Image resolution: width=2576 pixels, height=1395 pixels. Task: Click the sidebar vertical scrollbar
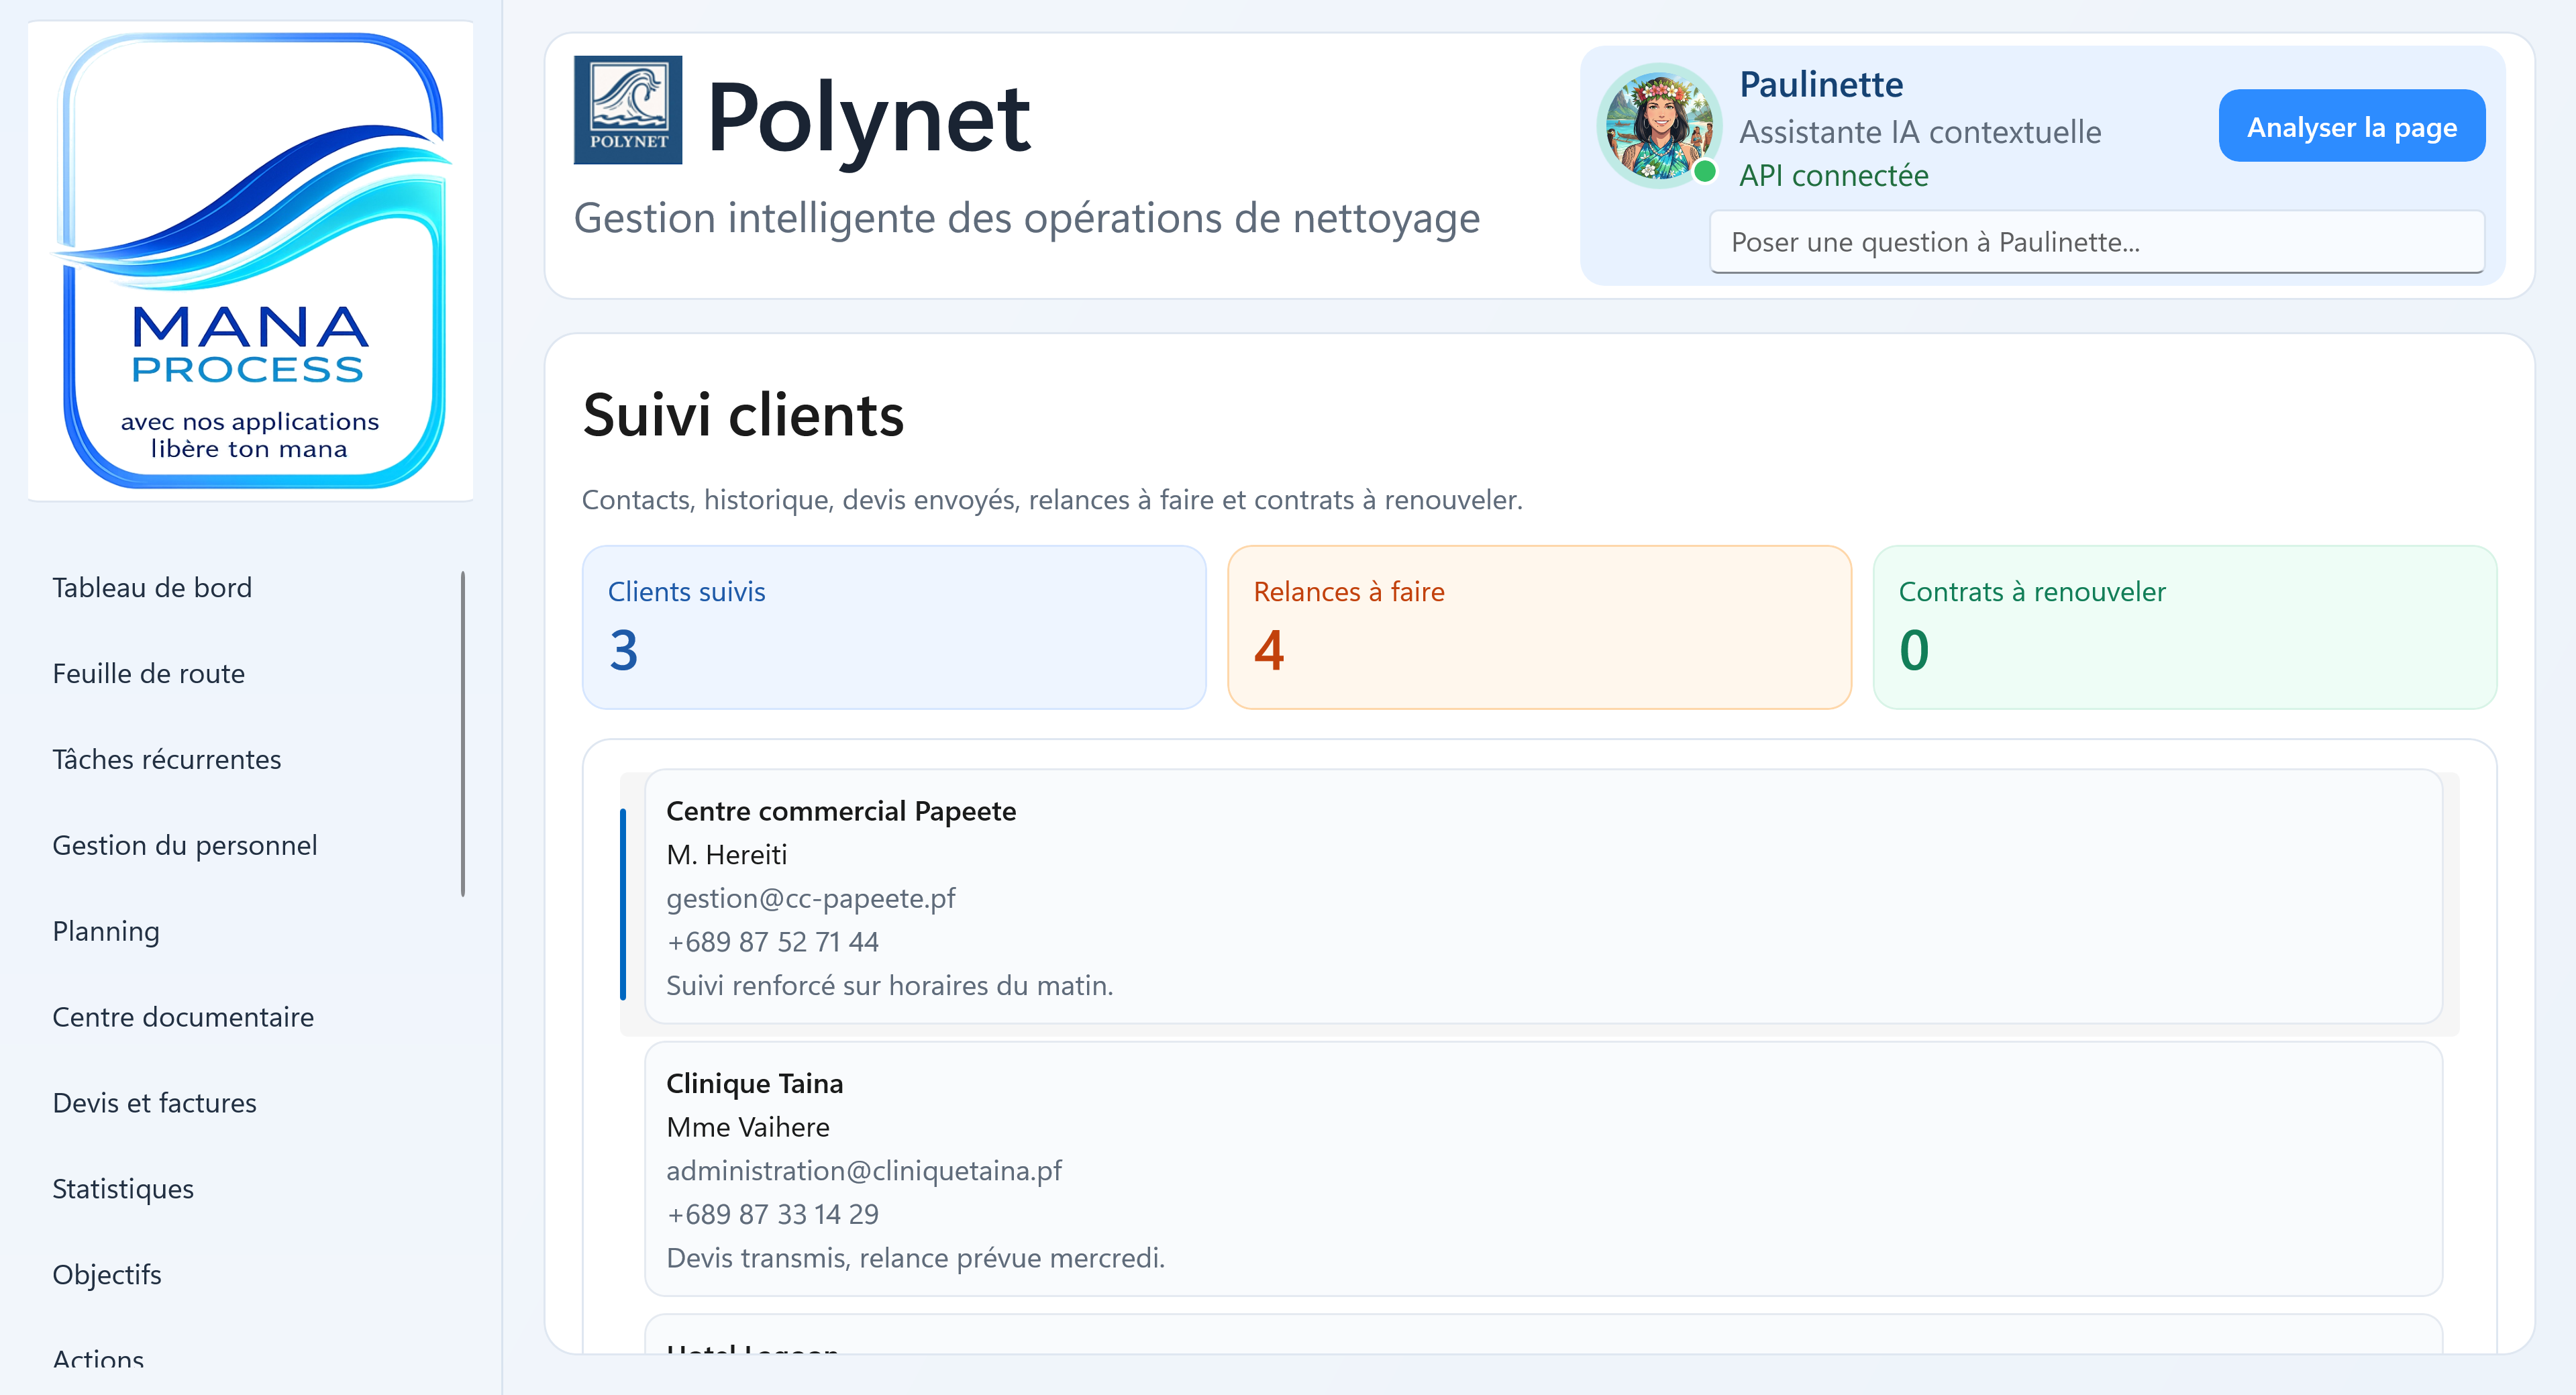click(x=463, y=733)
